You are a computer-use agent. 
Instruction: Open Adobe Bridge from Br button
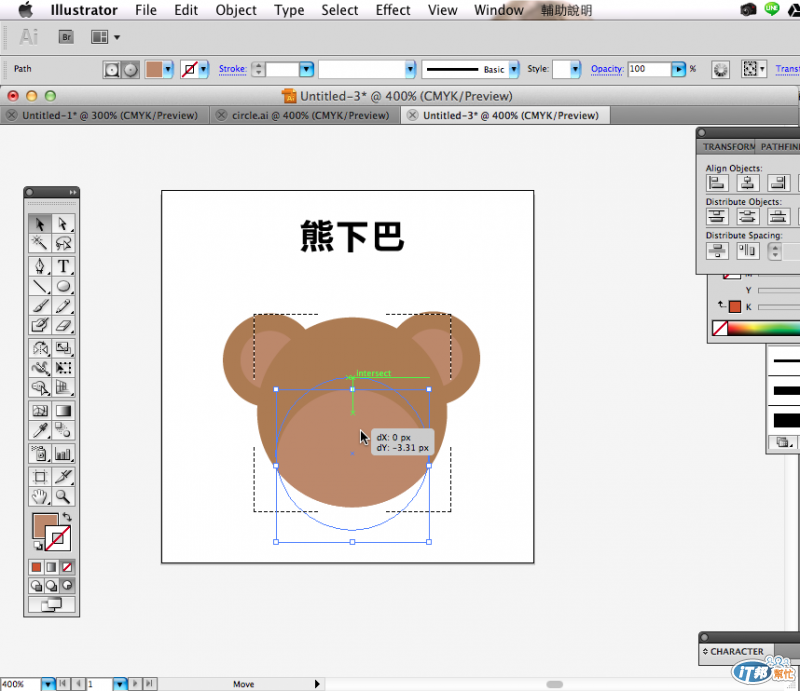tap(66, 37)
